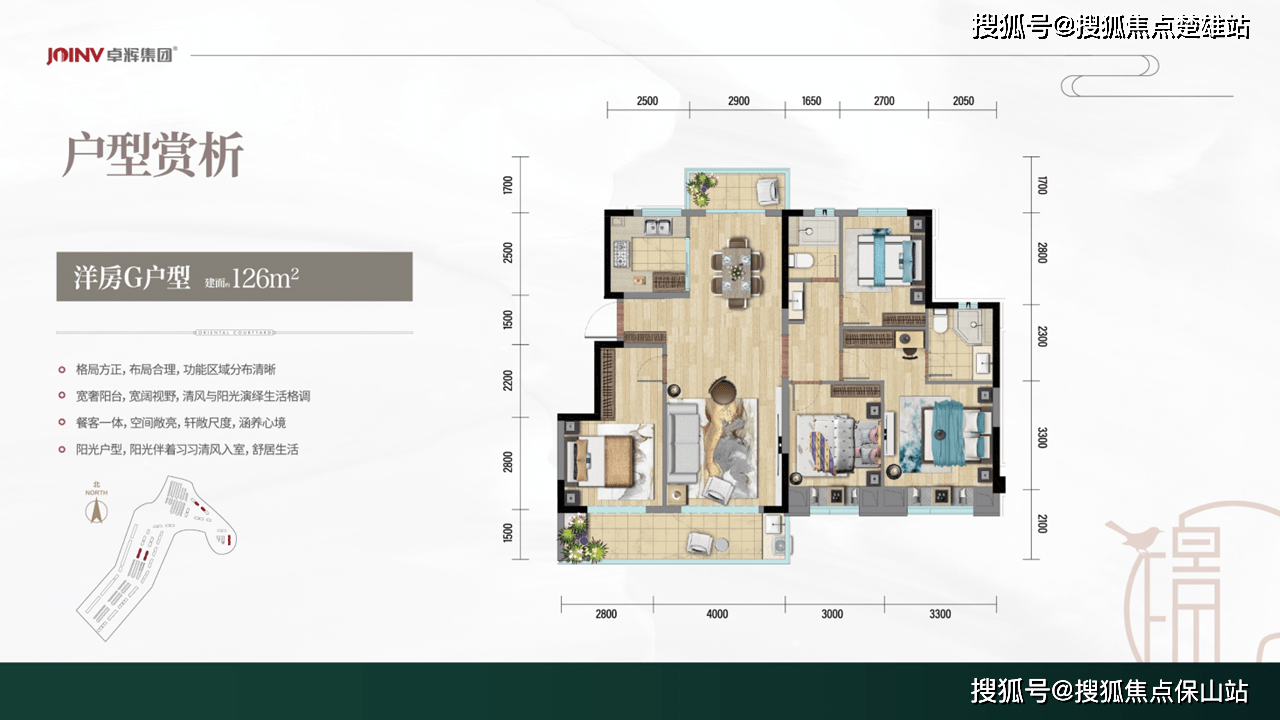Click the north compass arrow icon

tap(97, 511)
